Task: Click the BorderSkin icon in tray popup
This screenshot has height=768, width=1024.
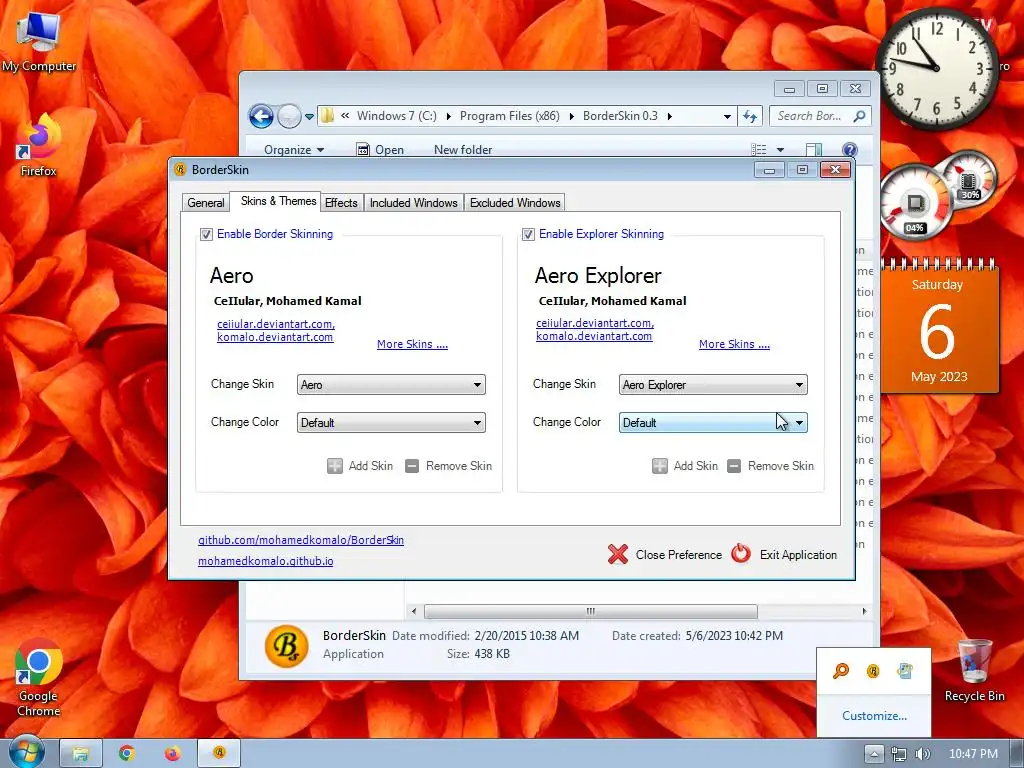Action: coord(873,671)
